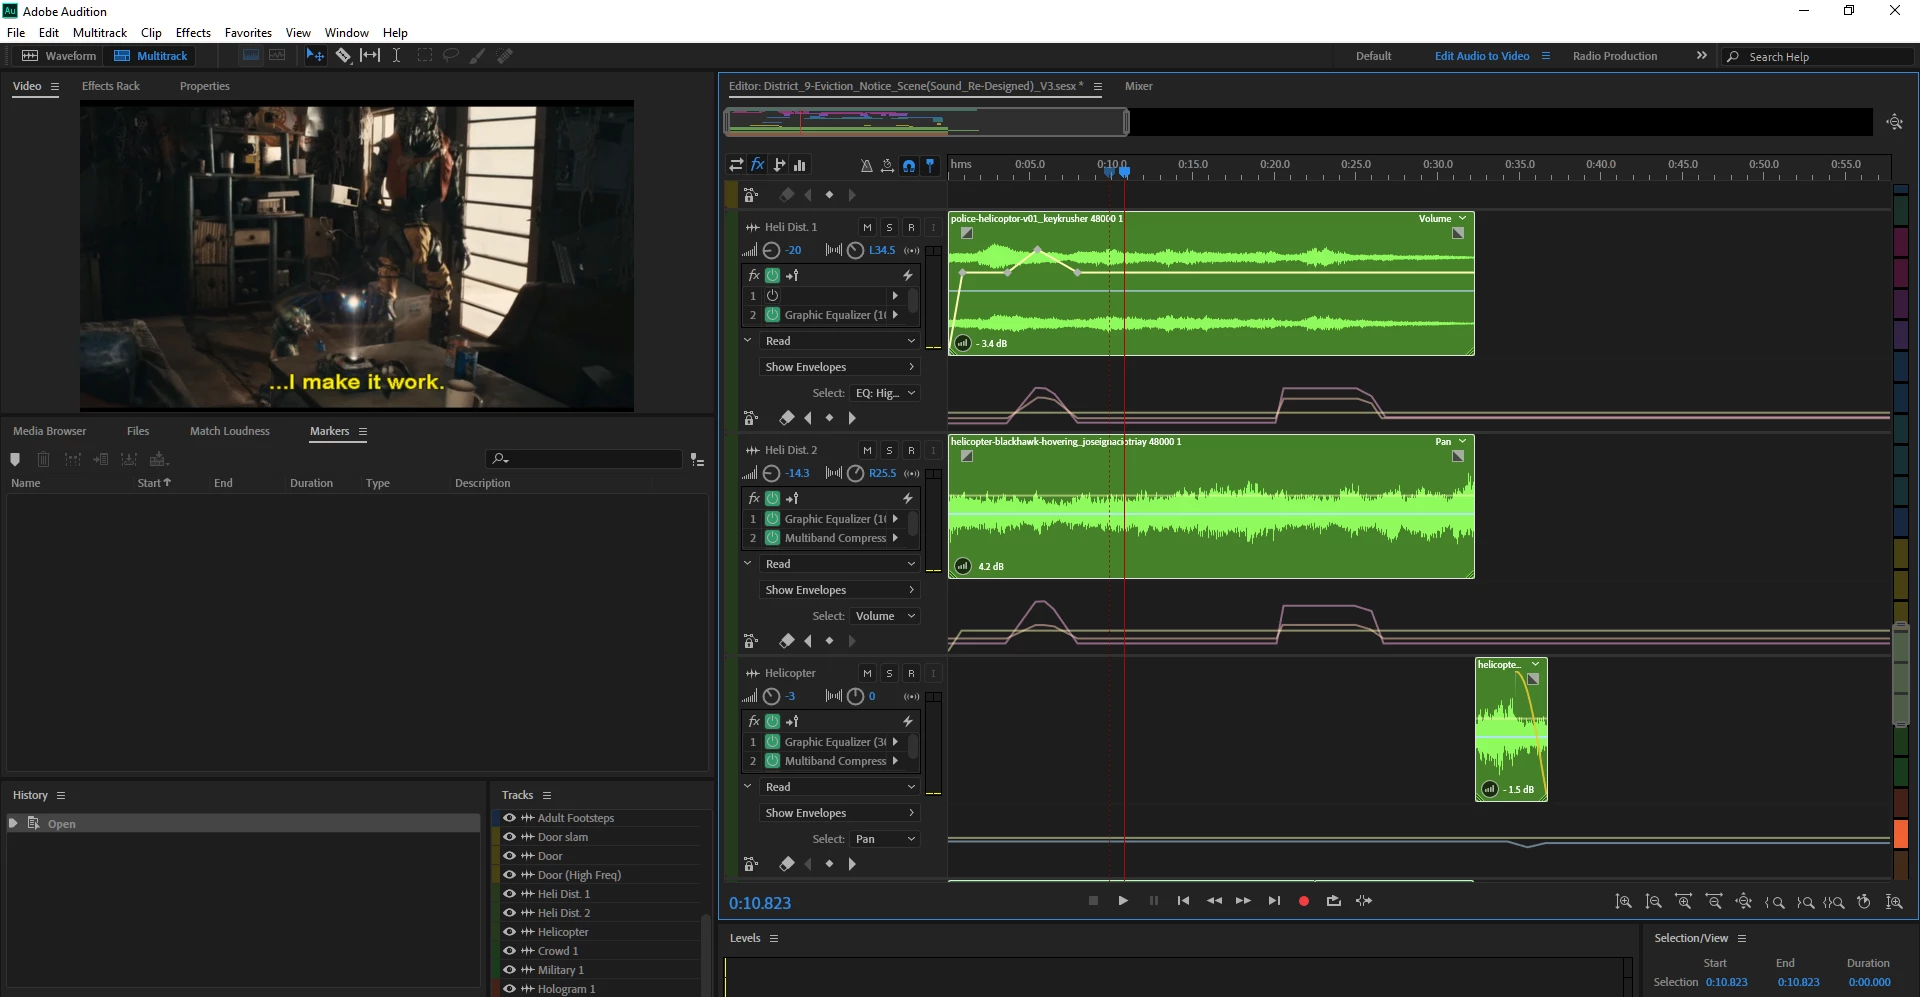Expand Show Envelopes for Heli Dist. 1
Image resolution: width=1920 pixels, height=997 pixels.
pos(839,367)
